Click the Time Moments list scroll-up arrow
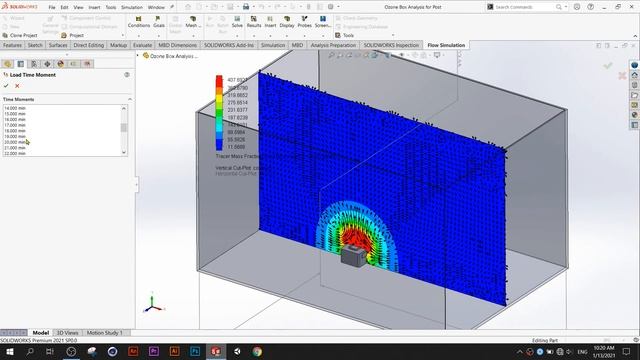This screenshot has width=640, height=360. tap(124, 108)
